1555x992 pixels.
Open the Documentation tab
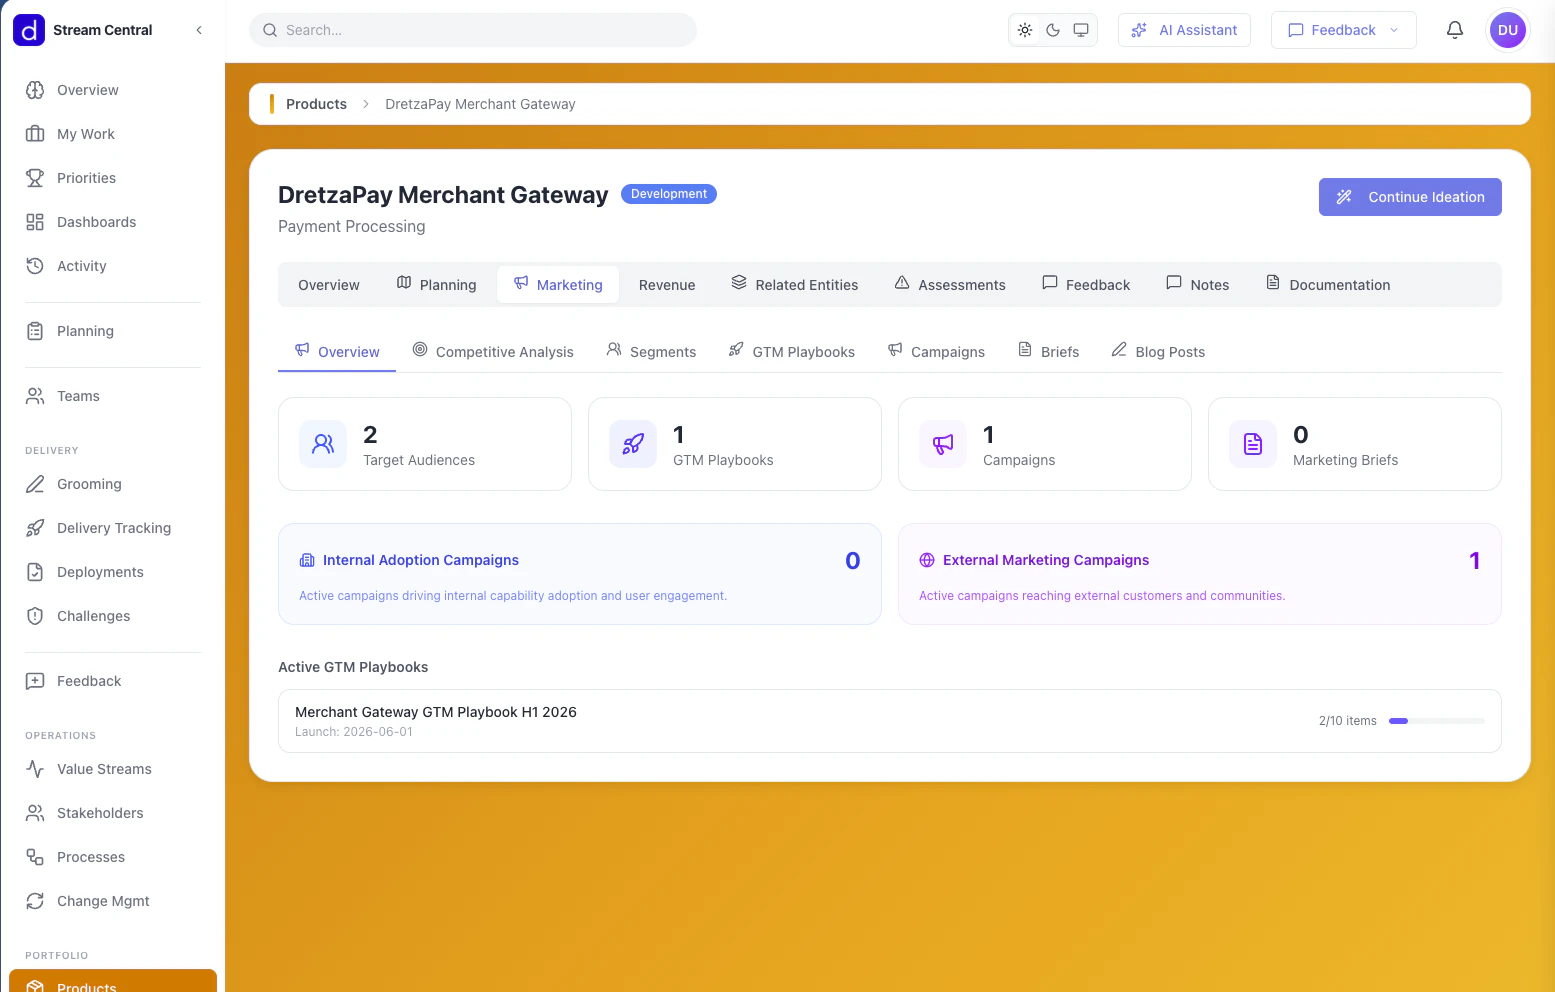click(1328, 285)
